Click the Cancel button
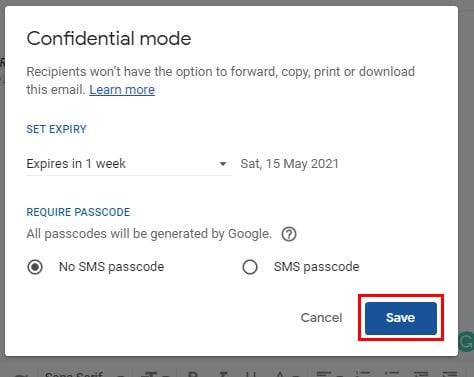Screen dimensions: 474x377 point(321,318)
